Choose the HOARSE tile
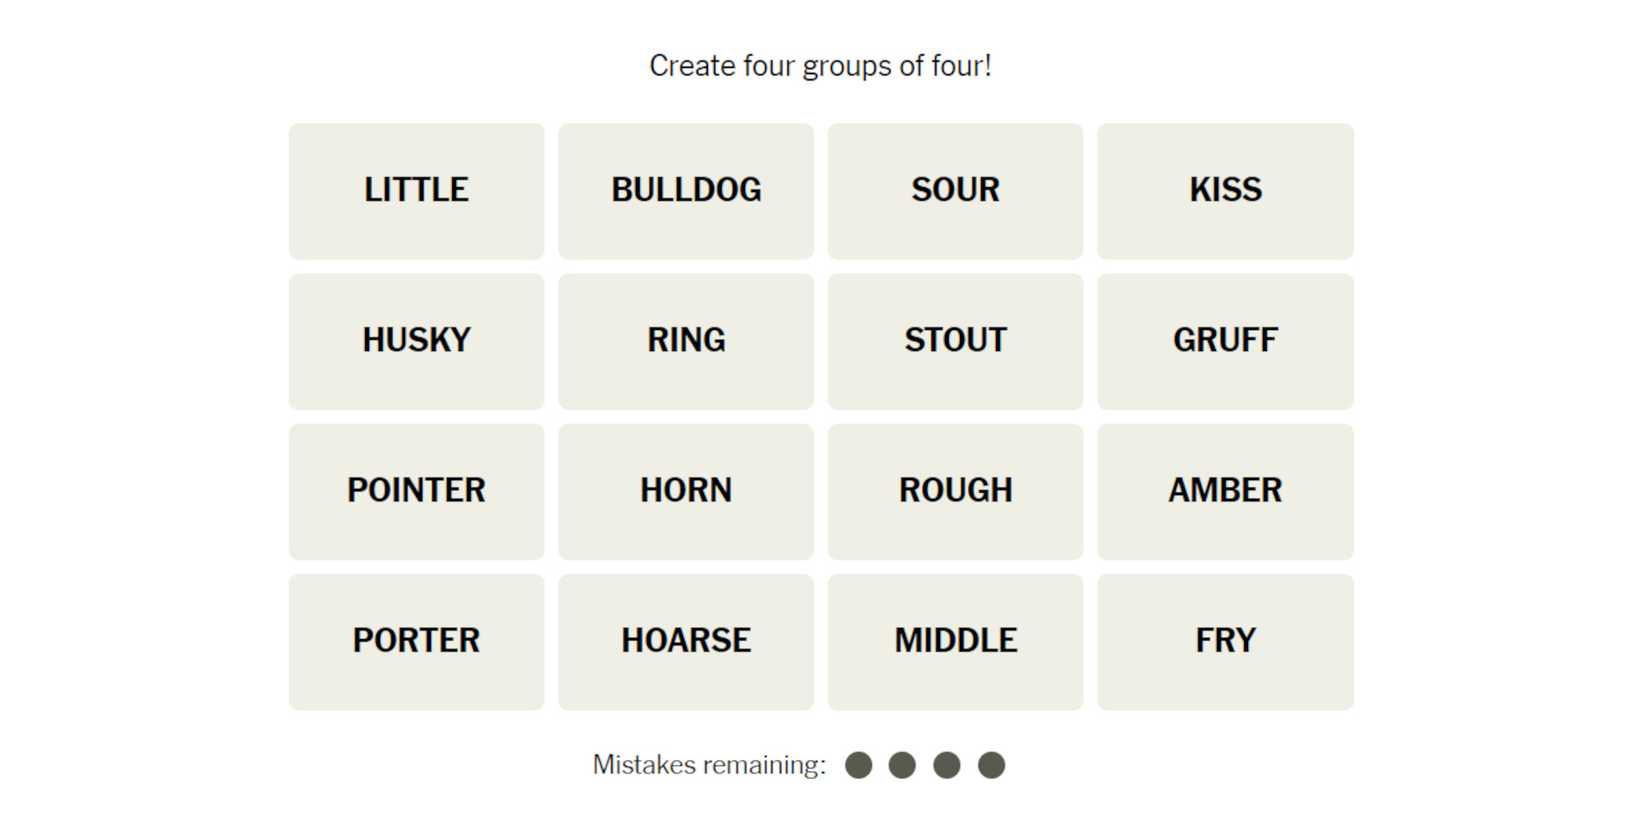The width and height of the screenshot is (1650, 825). [x=686, y=641]
